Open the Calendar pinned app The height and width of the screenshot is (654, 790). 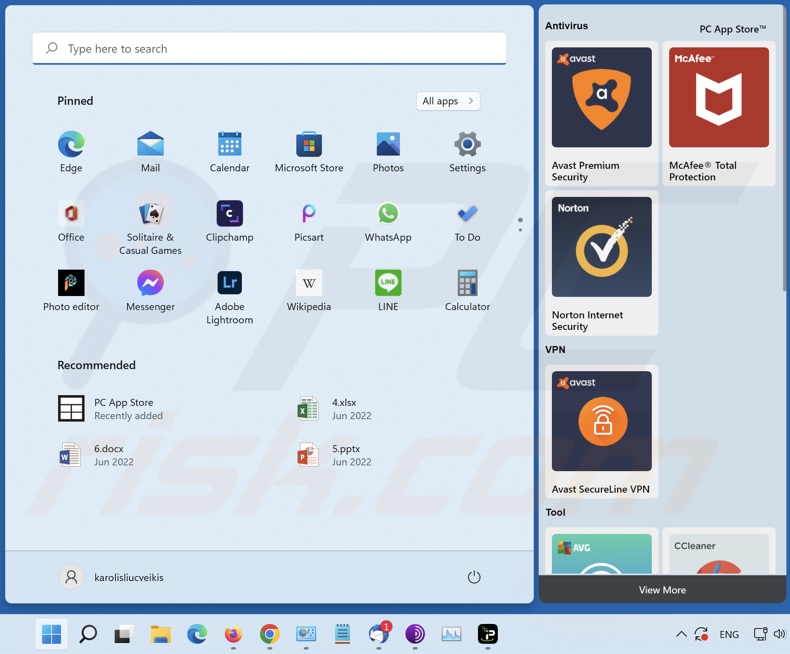(x=229, y=152)
